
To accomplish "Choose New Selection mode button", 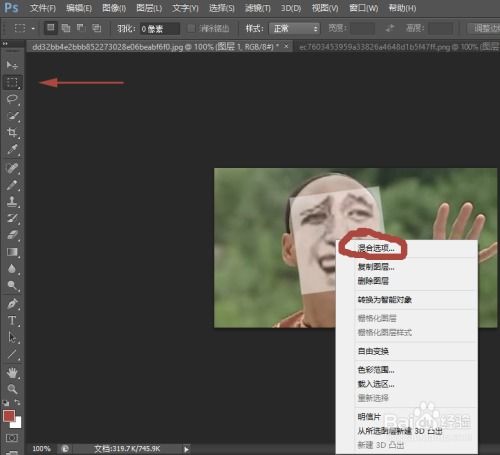I will click(x=51, y=28).
